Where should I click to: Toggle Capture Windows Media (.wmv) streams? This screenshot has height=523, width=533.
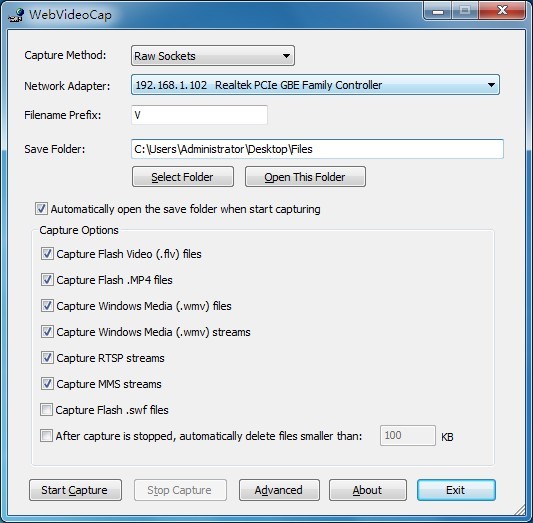(47, 332)
